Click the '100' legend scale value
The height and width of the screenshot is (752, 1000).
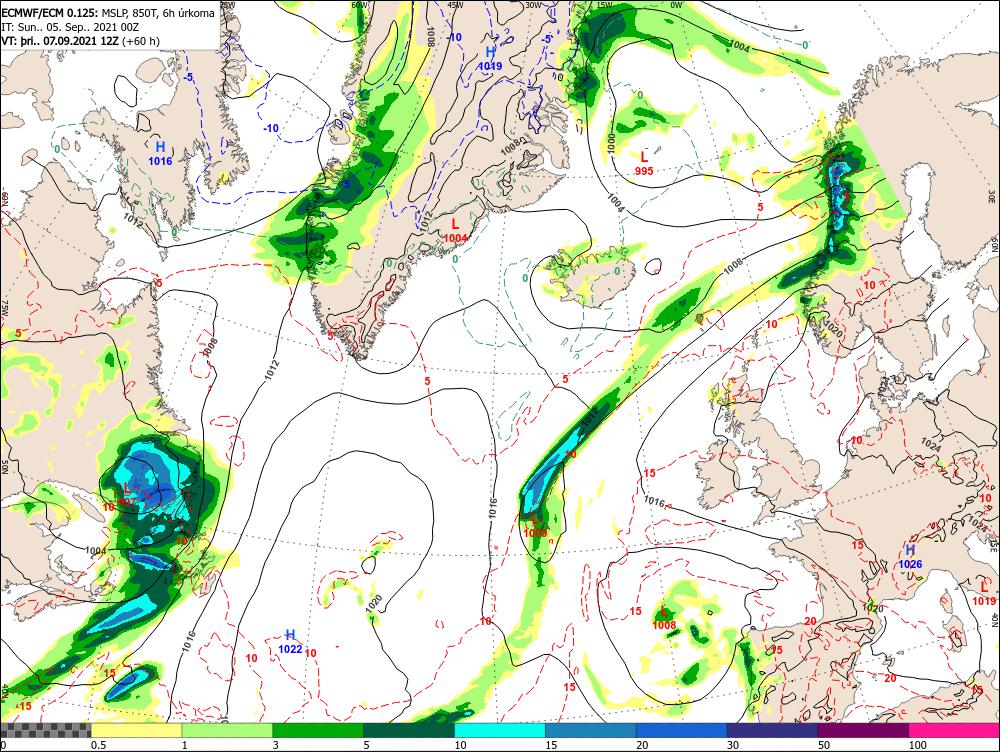tap(917, 745)
